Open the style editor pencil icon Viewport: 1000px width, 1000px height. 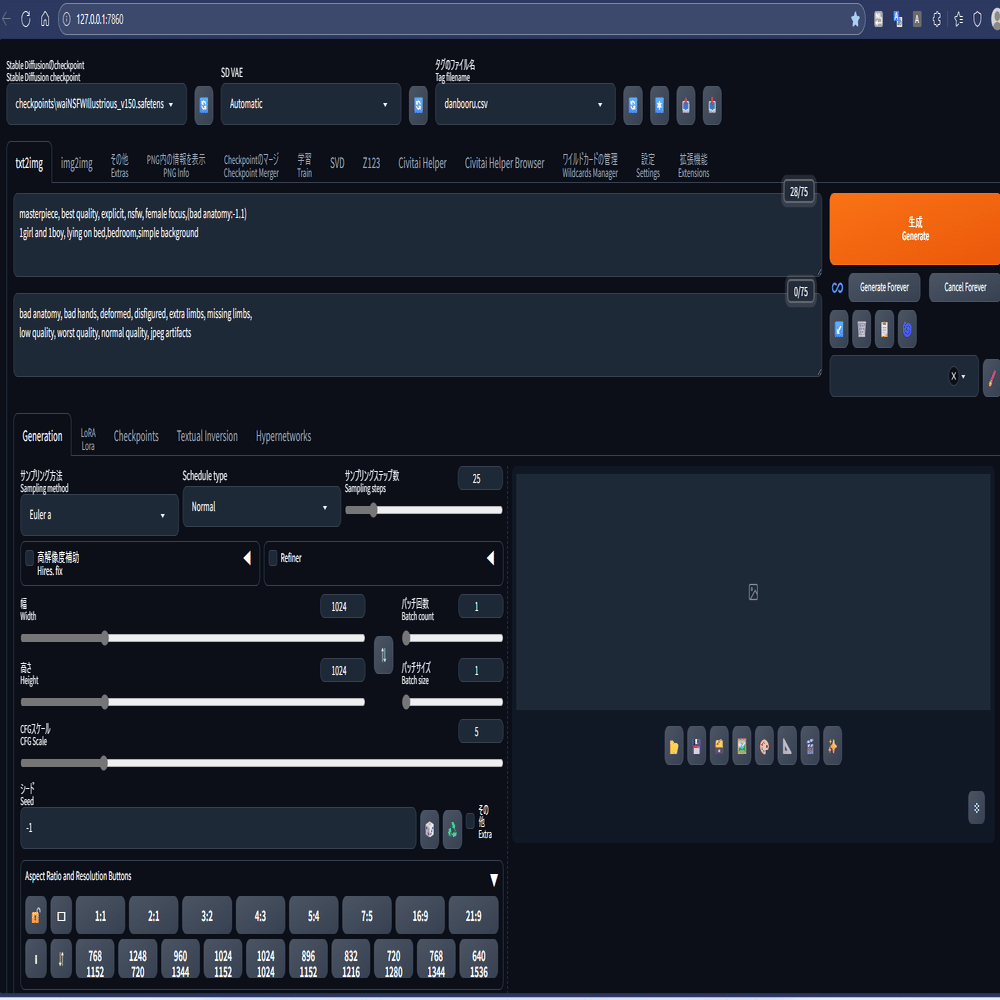pos(992,376)
